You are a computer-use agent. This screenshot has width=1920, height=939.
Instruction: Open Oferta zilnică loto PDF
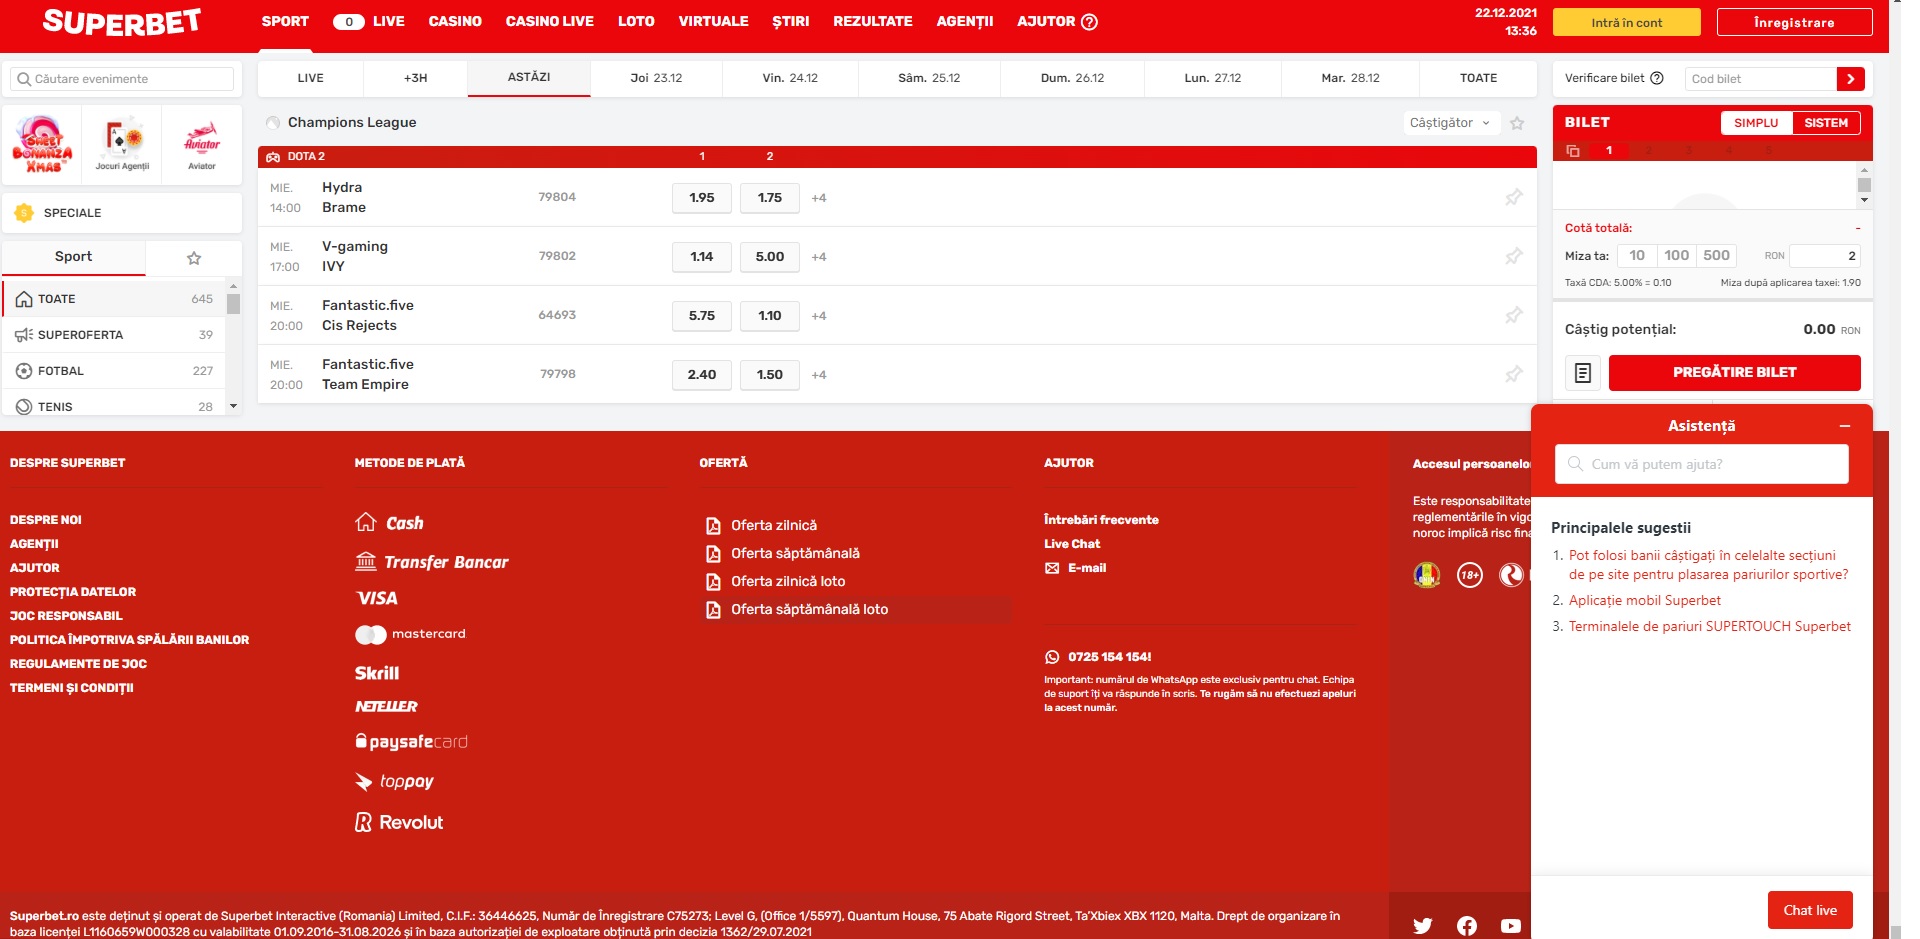point(776,581)
